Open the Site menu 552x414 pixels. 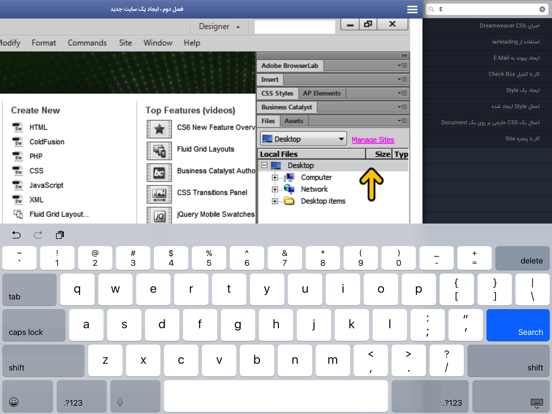pos(125,43)
